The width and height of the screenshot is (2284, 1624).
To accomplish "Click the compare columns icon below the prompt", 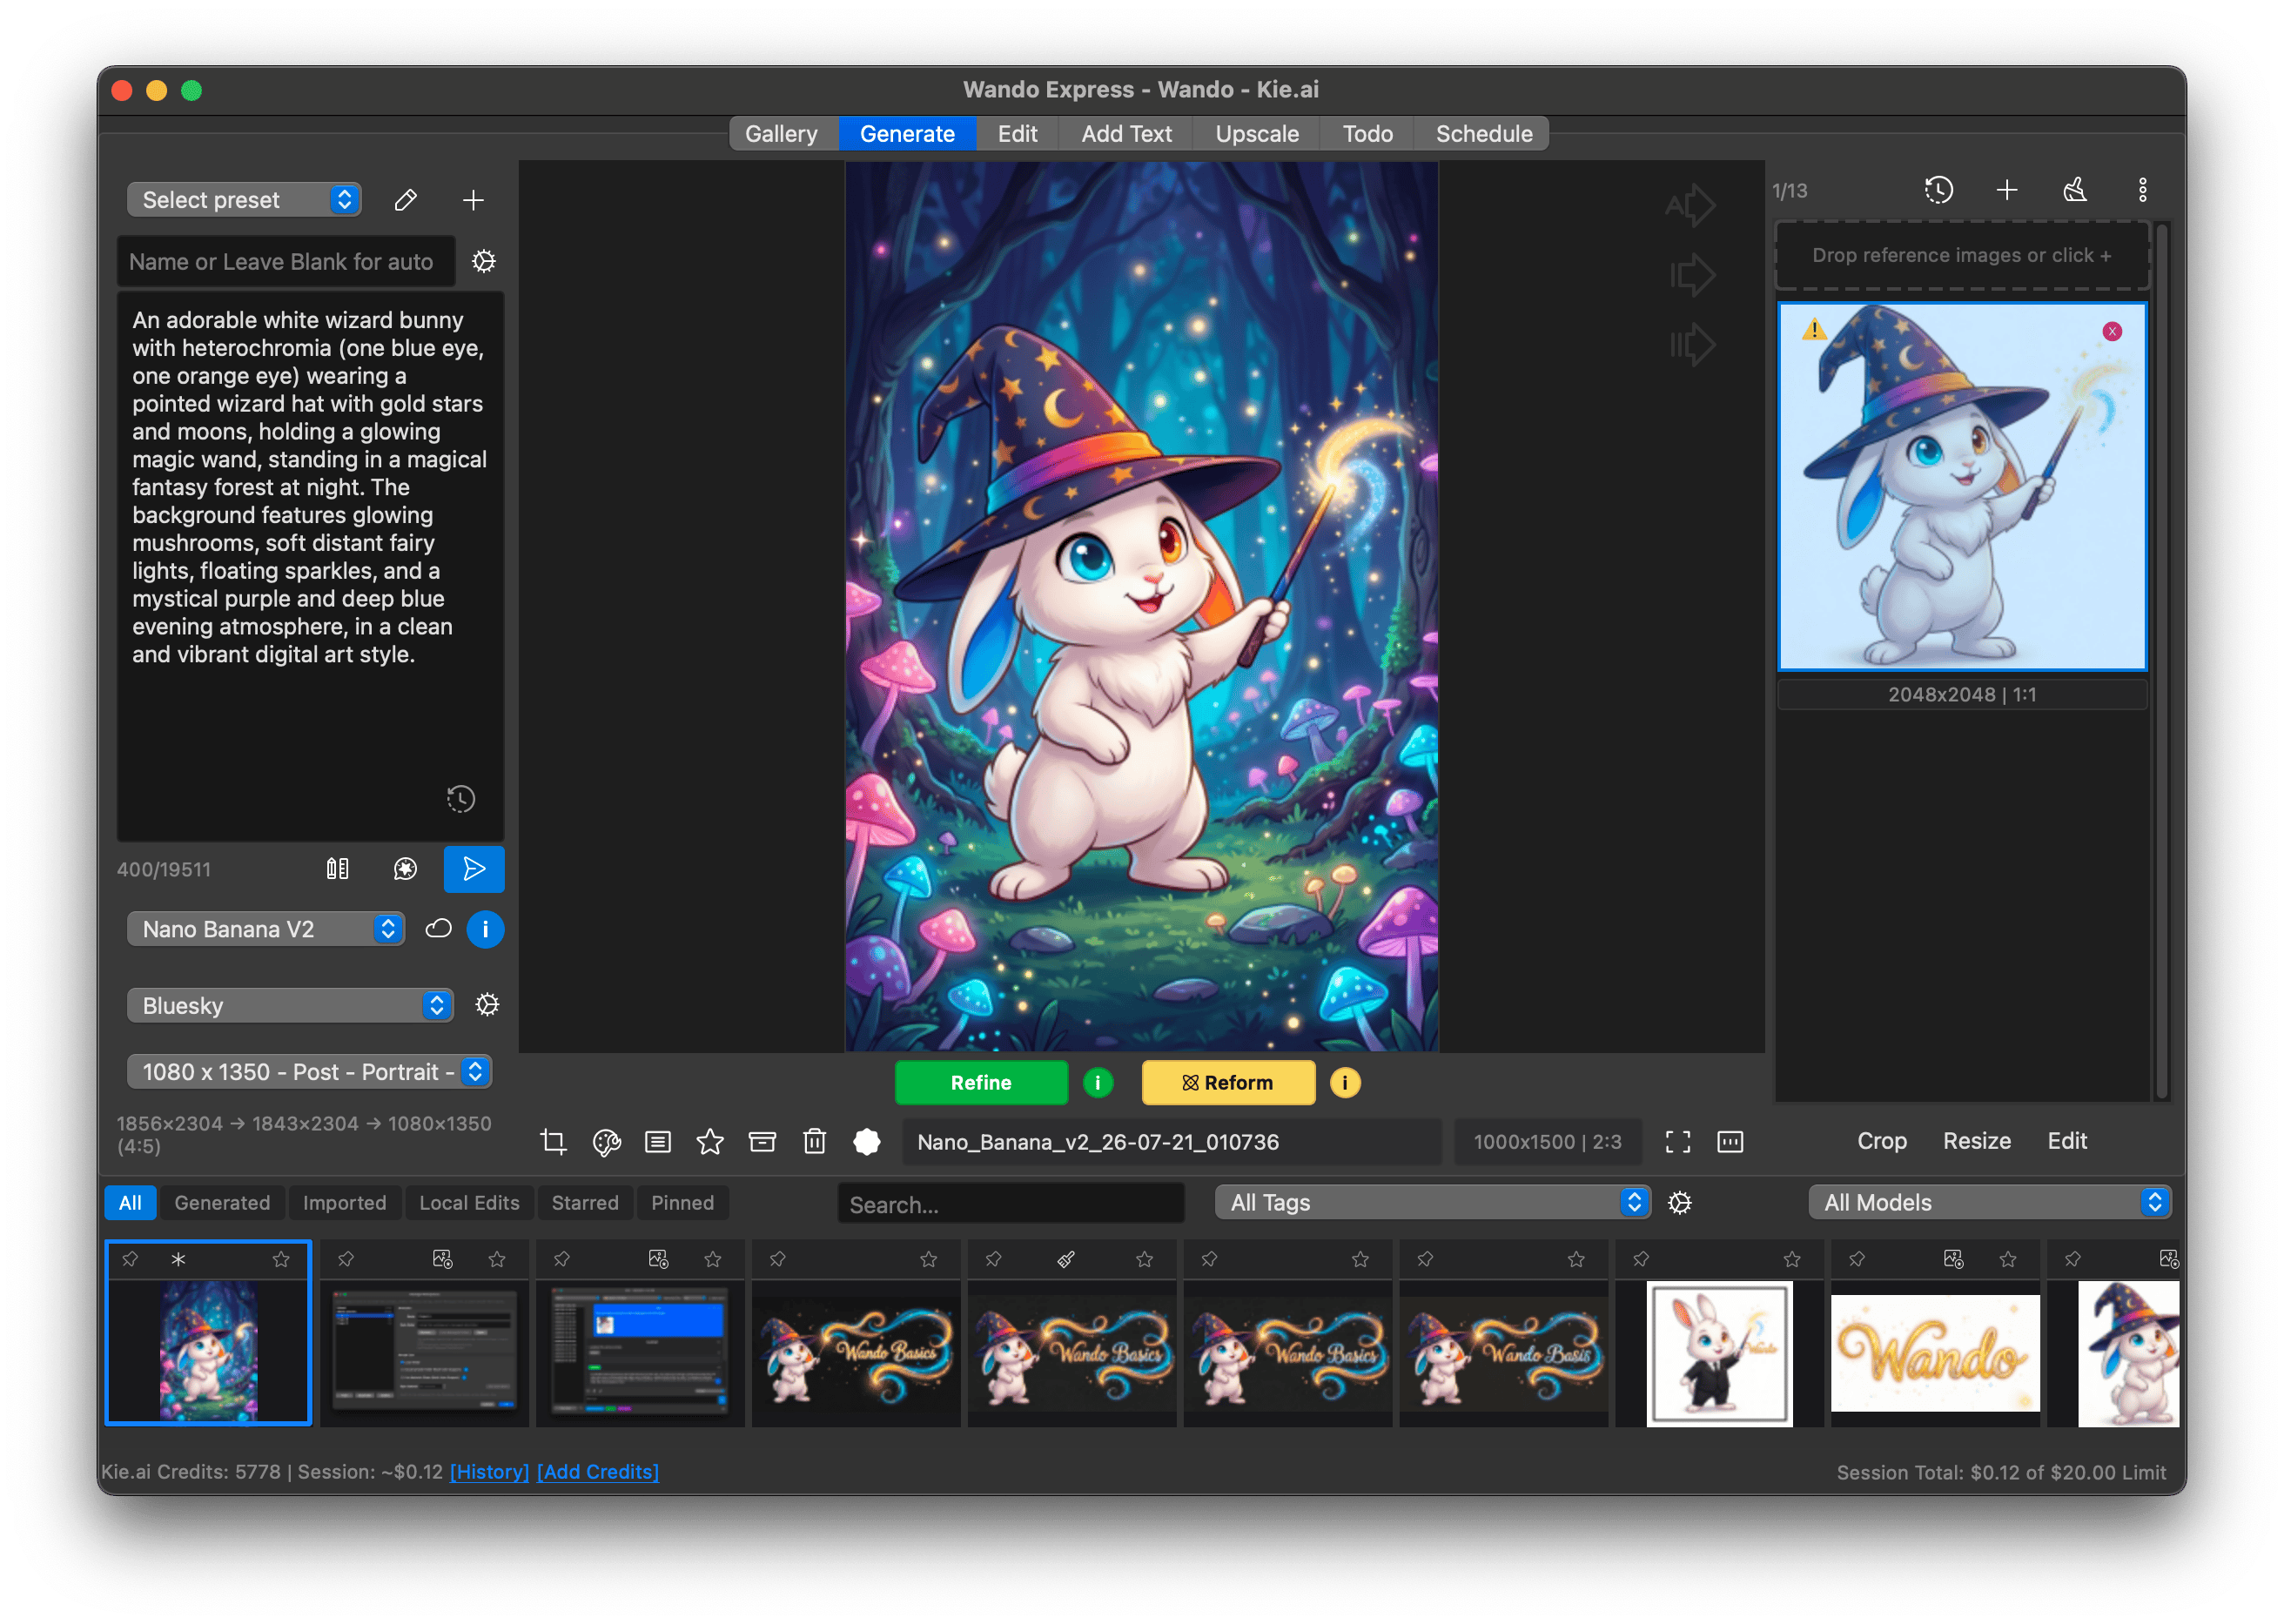I will point(337,868).
